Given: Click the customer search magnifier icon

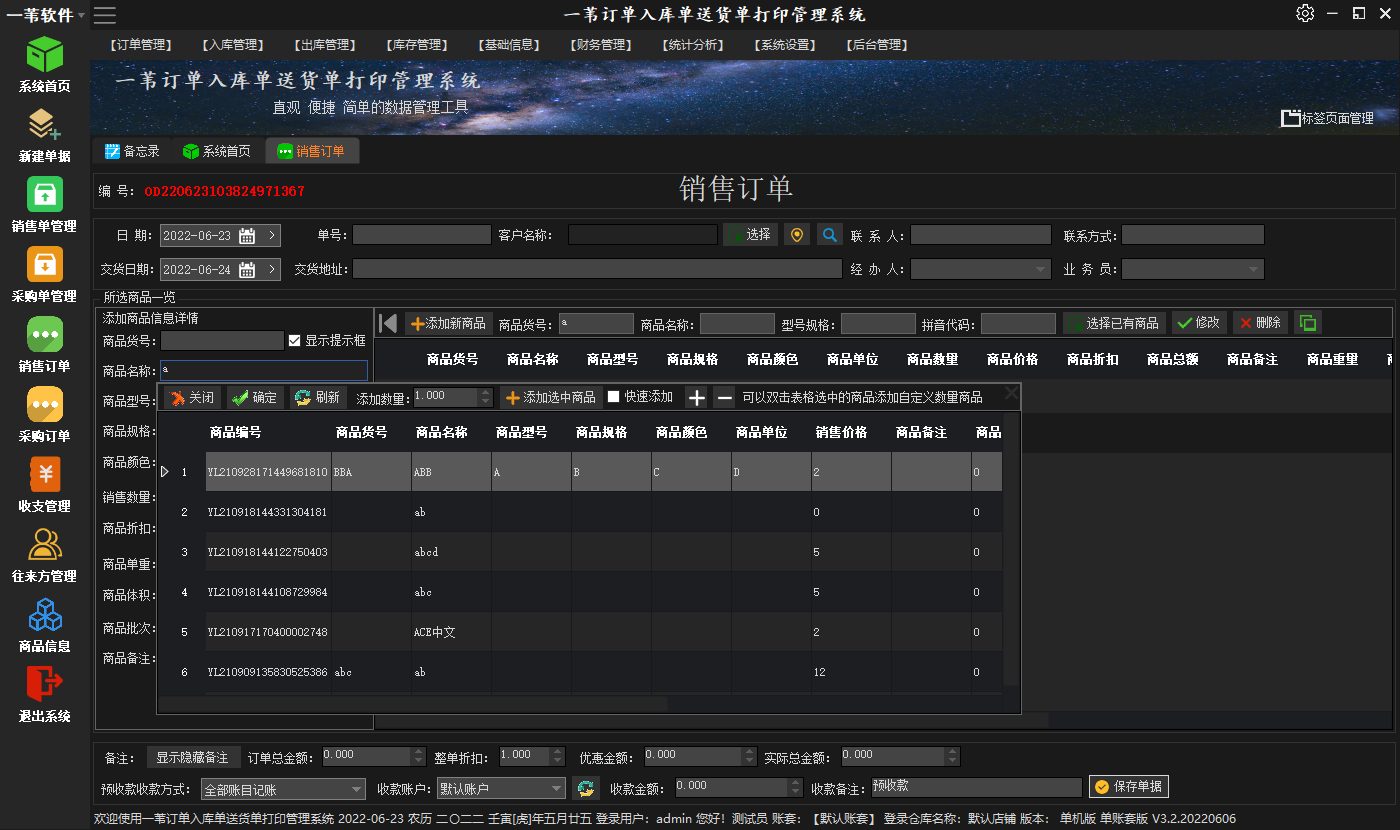Looking at the screenshot, I should click(x=830, y=235).
